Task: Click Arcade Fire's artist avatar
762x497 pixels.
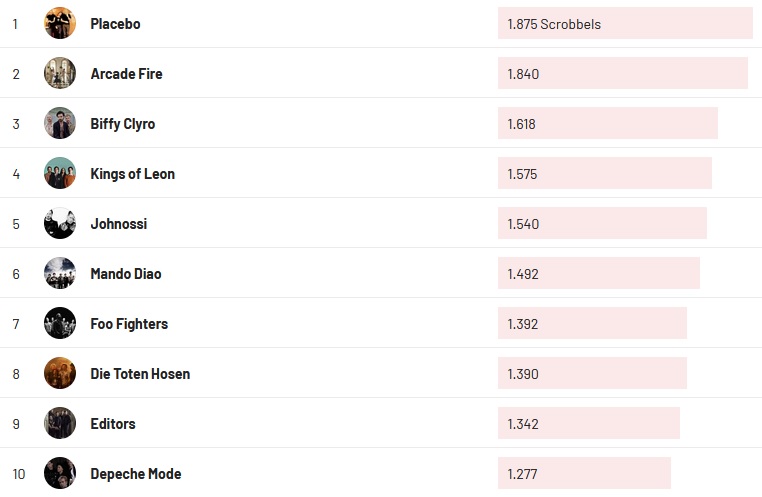Action: (60, 73)
